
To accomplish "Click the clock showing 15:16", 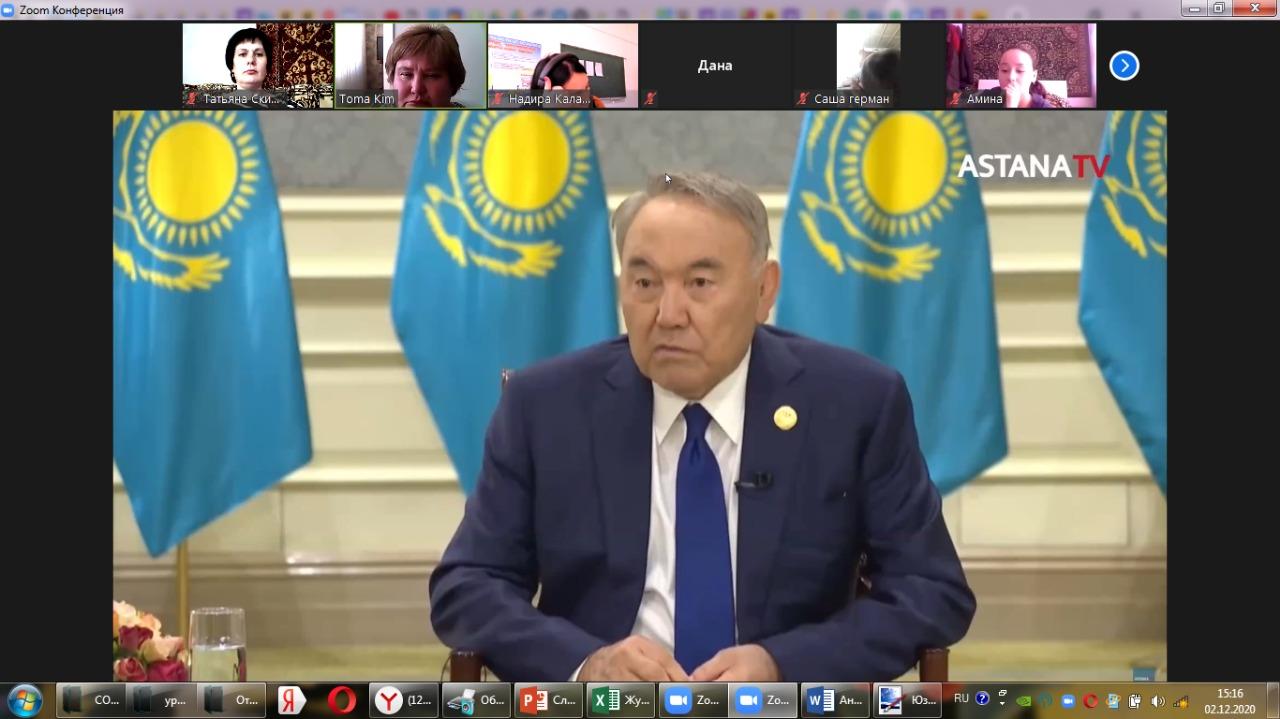I will (1229, 700).
